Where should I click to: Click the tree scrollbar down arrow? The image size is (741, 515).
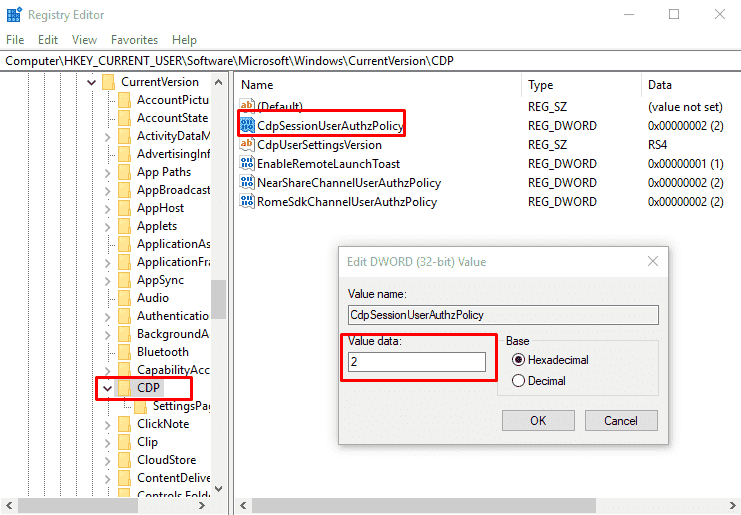(x=218, y=489)
